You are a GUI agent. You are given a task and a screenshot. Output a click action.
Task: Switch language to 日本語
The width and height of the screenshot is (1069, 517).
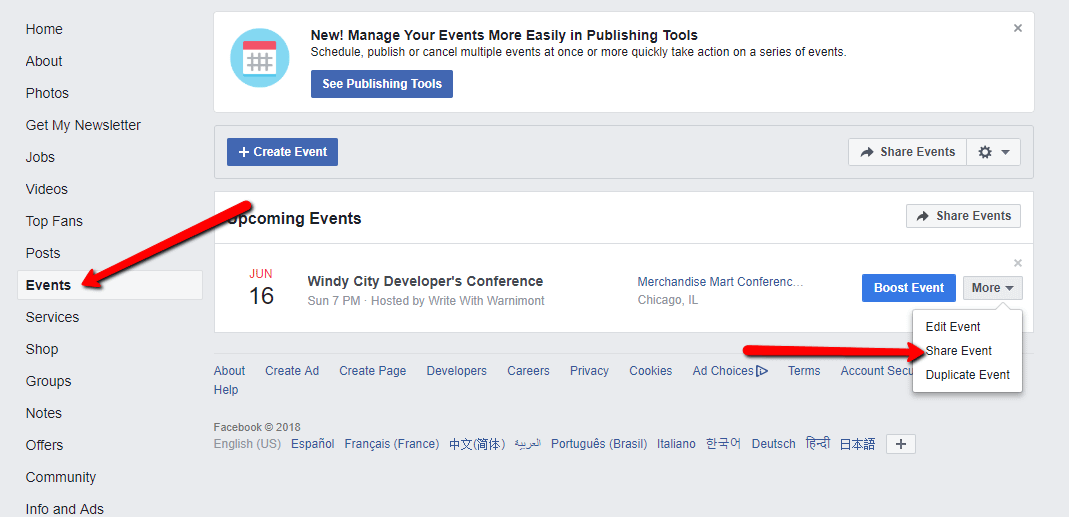pyautogui.click(x=857, y=445)
